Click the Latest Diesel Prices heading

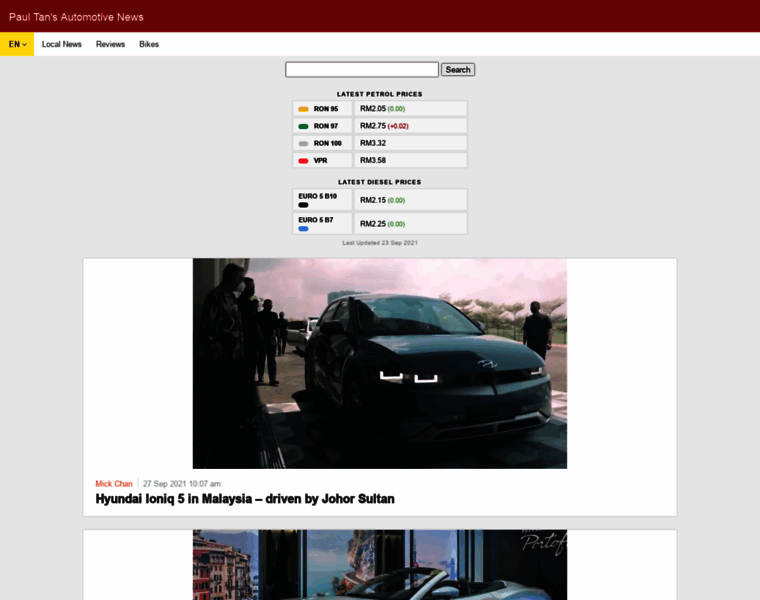point(380,182)
